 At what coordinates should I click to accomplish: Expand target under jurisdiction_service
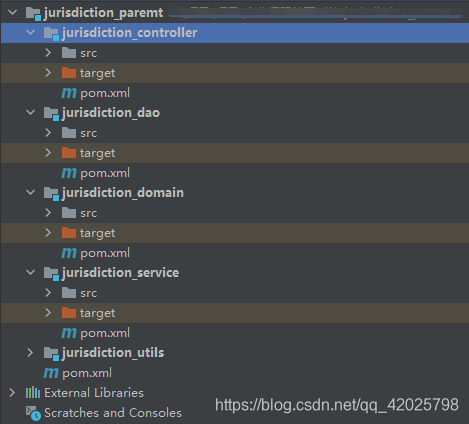pos(48,313)
